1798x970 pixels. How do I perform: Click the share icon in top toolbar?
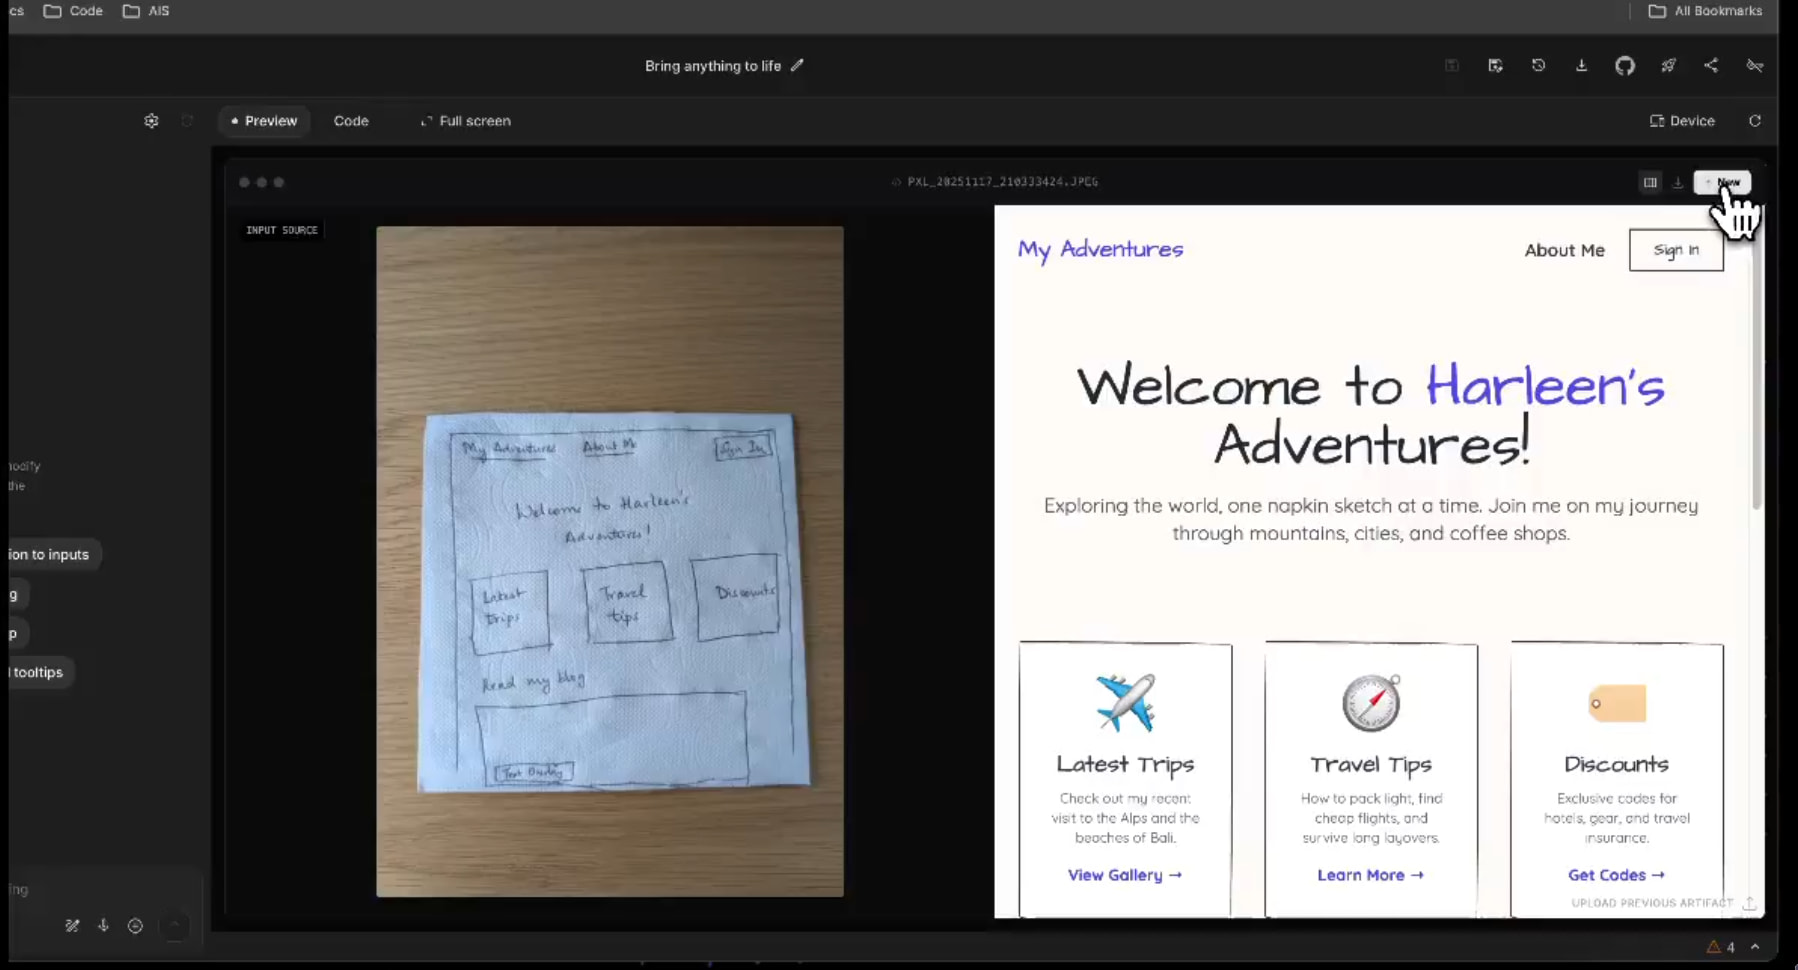[x=1711, y=66]
